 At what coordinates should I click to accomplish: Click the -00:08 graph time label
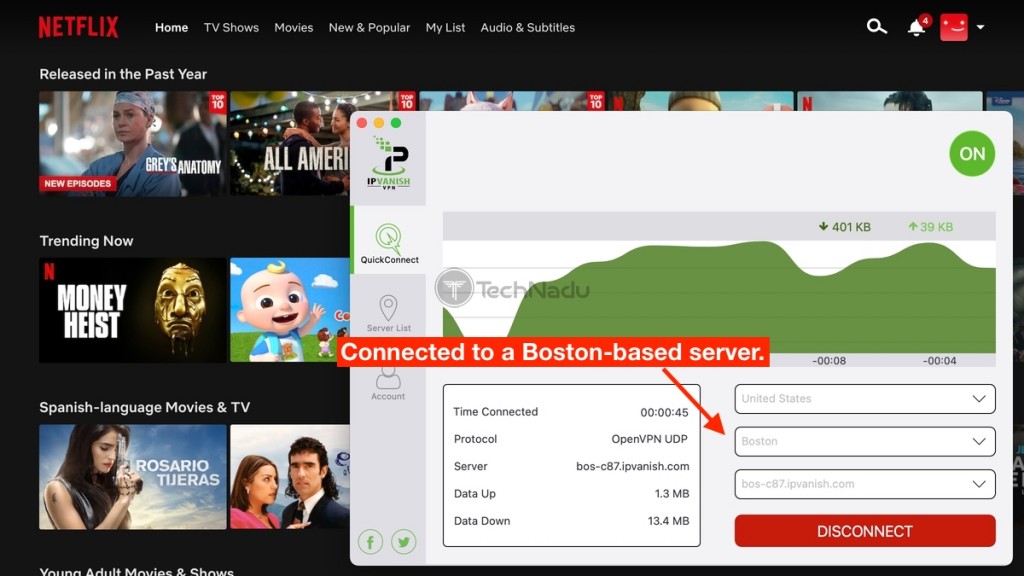[829, 360]
